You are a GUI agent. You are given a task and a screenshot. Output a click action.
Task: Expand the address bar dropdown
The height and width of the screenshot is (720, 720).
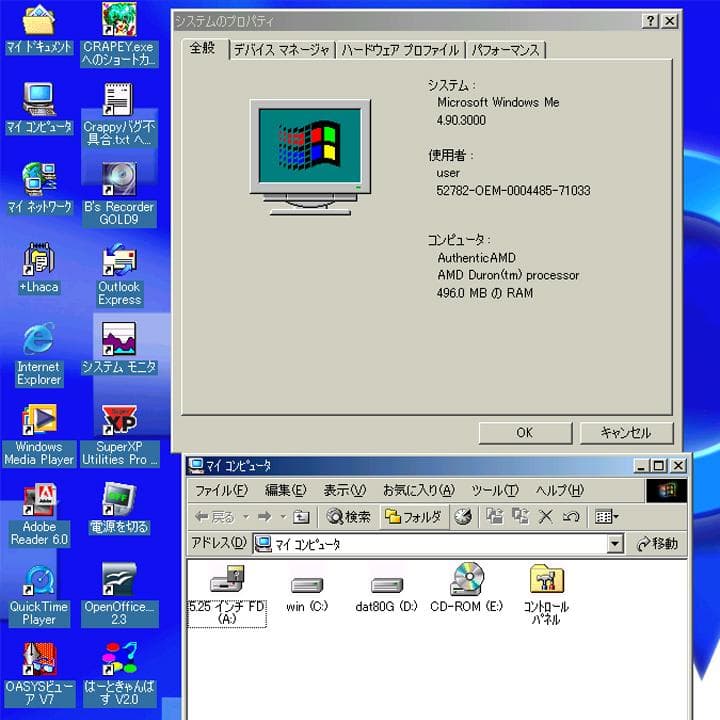coord(614,544)
